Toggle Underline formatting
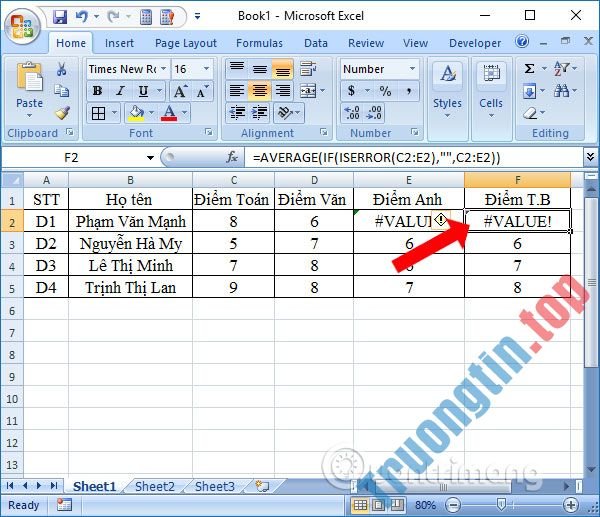The image size is (600, 517). pos(143,91)
